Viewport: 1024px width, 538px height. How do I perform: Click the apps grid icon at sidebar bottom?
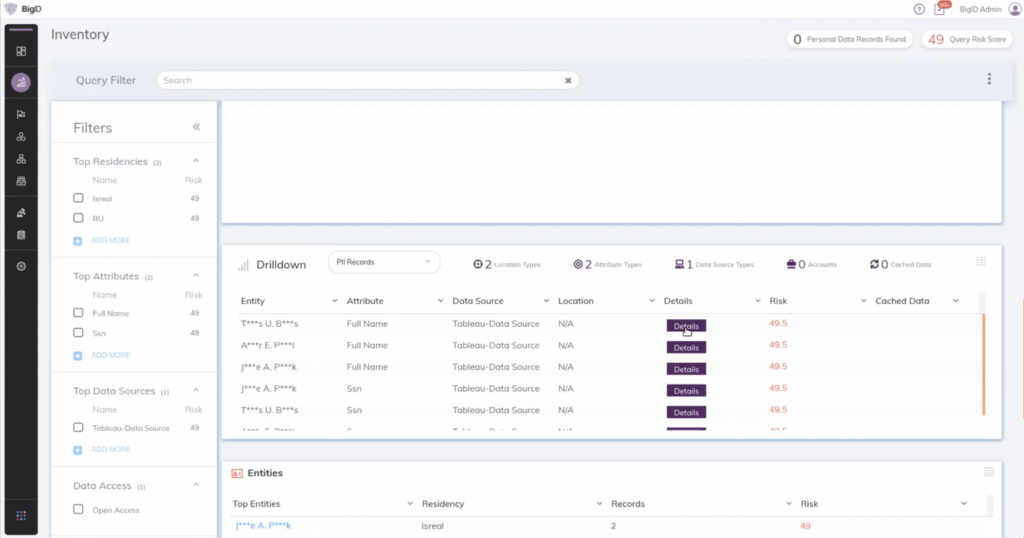click(21, 516)
